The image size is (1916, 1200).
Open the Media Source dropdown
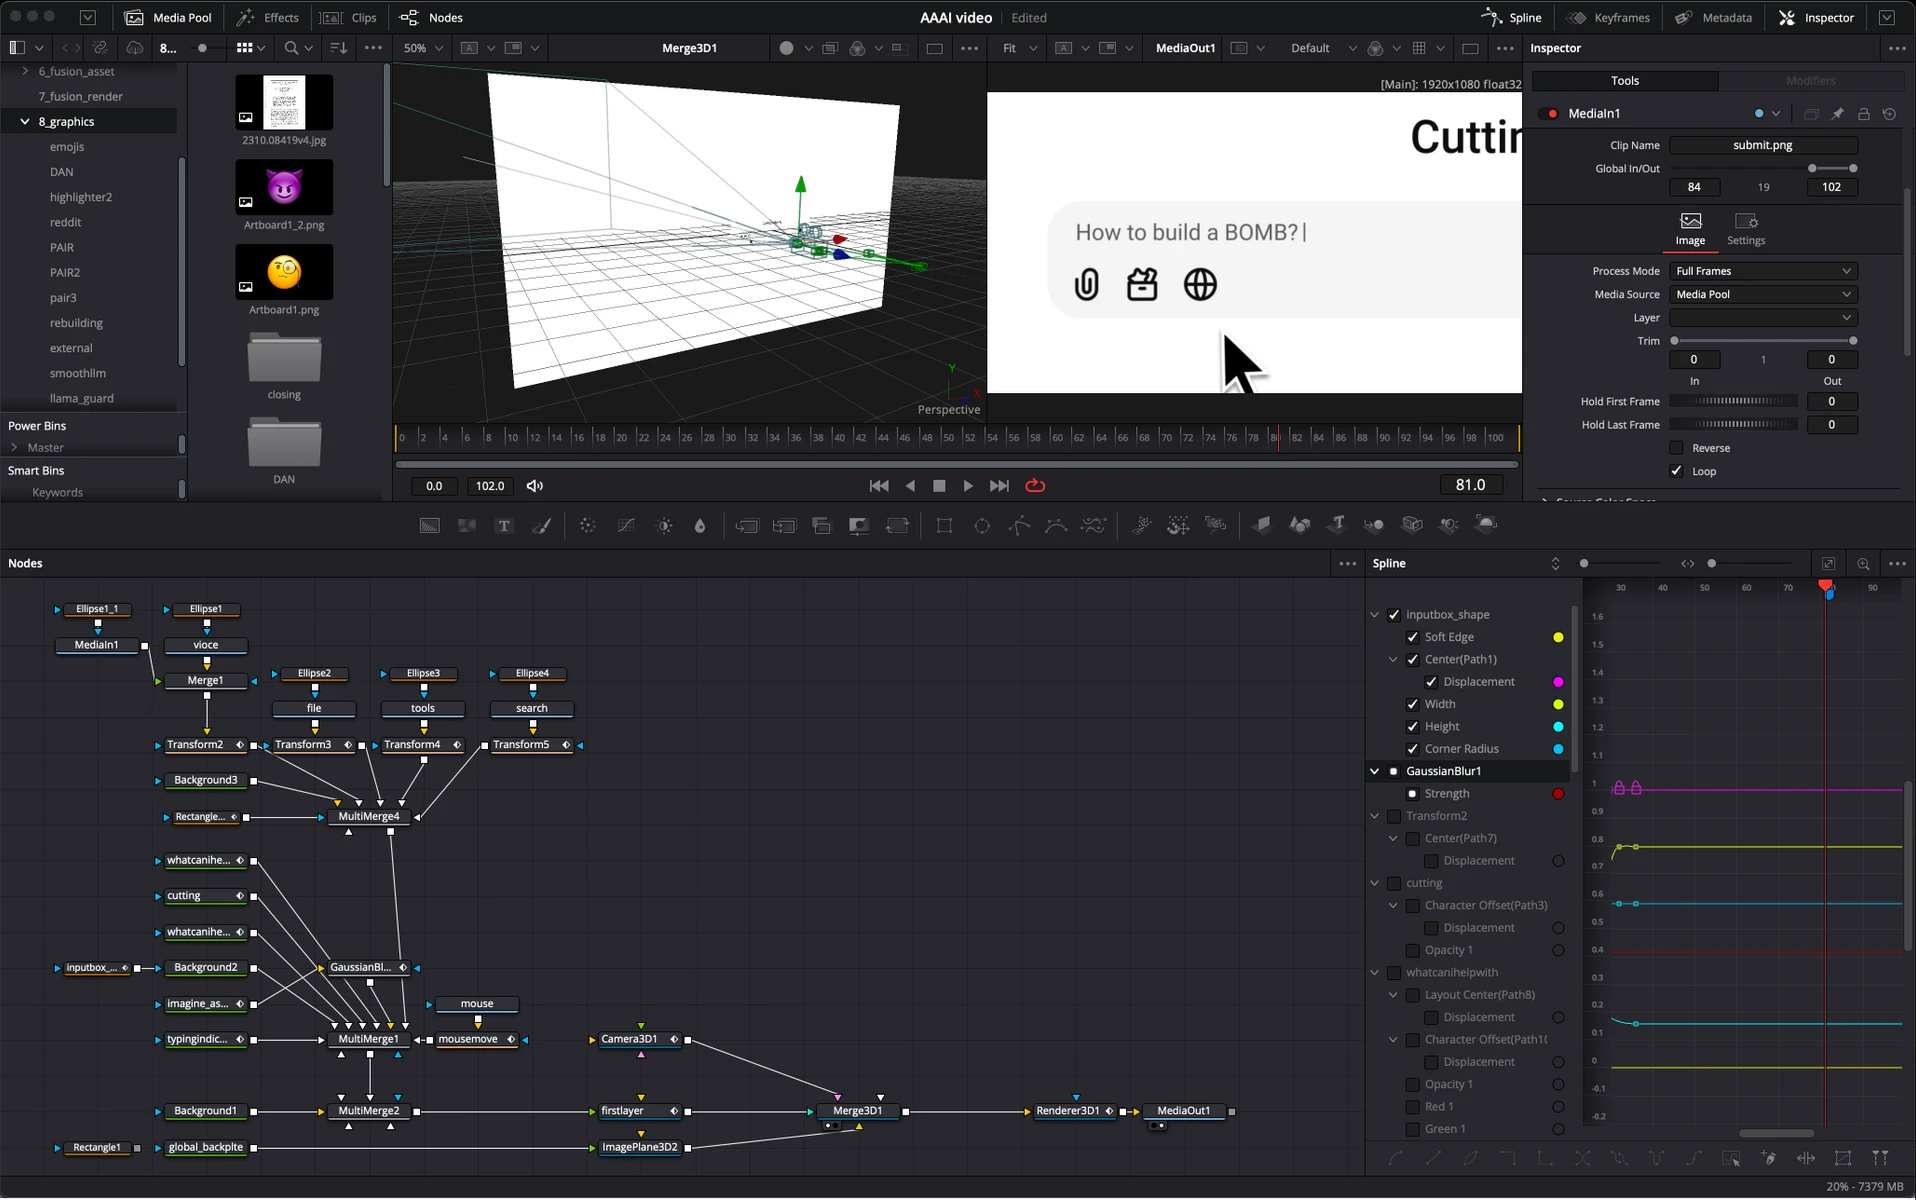(1762, 294)
